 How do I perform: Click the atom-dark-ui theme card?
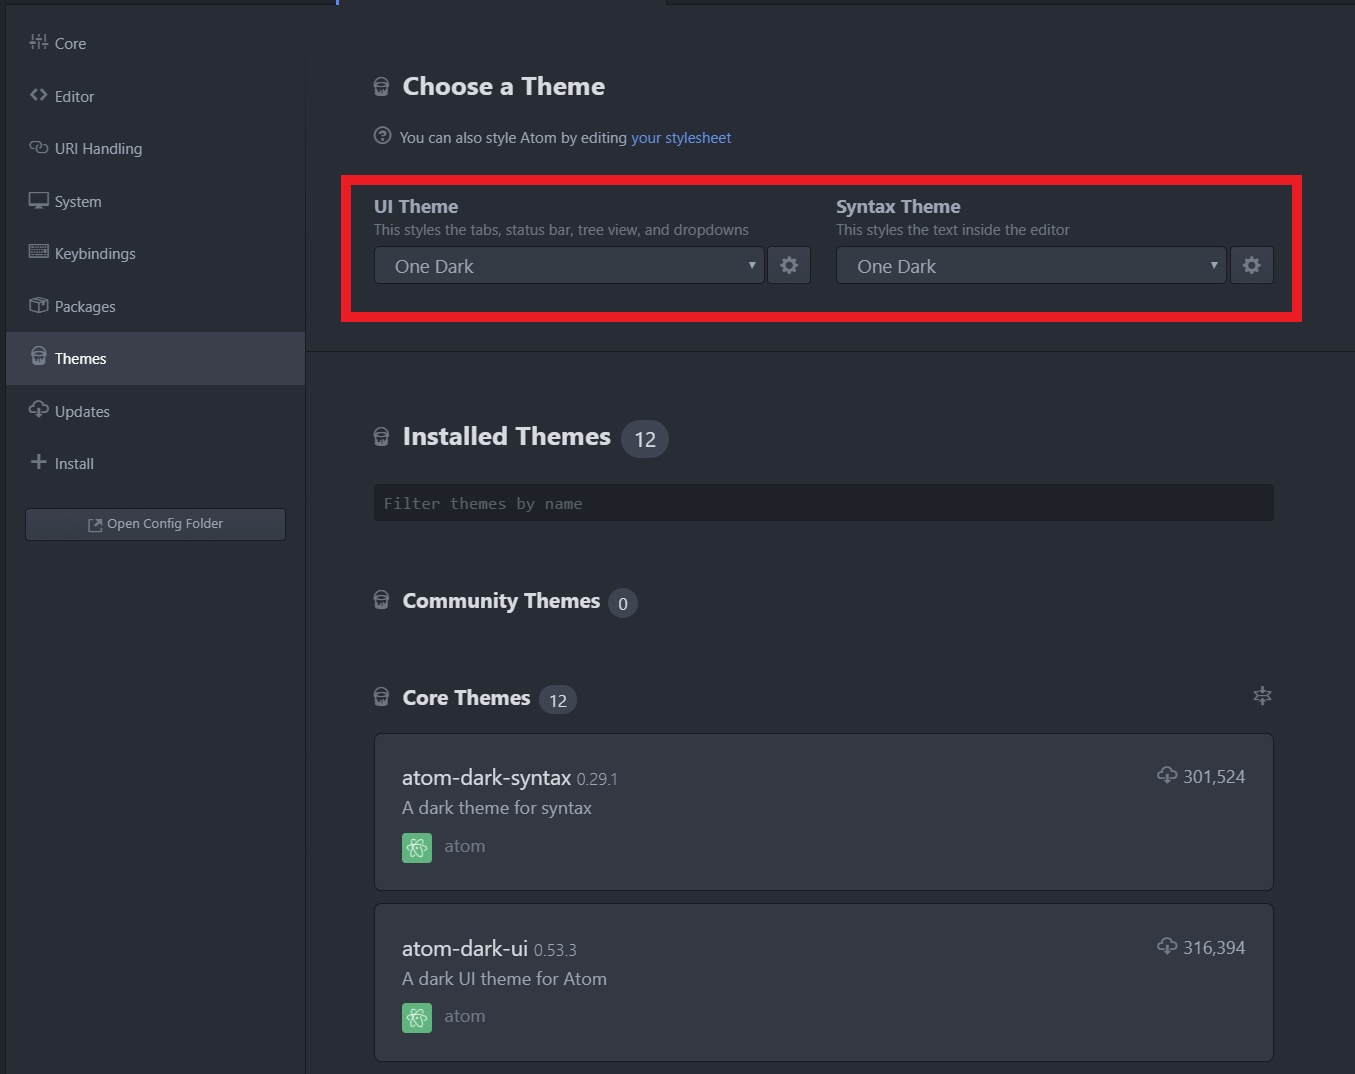(823, 982)
